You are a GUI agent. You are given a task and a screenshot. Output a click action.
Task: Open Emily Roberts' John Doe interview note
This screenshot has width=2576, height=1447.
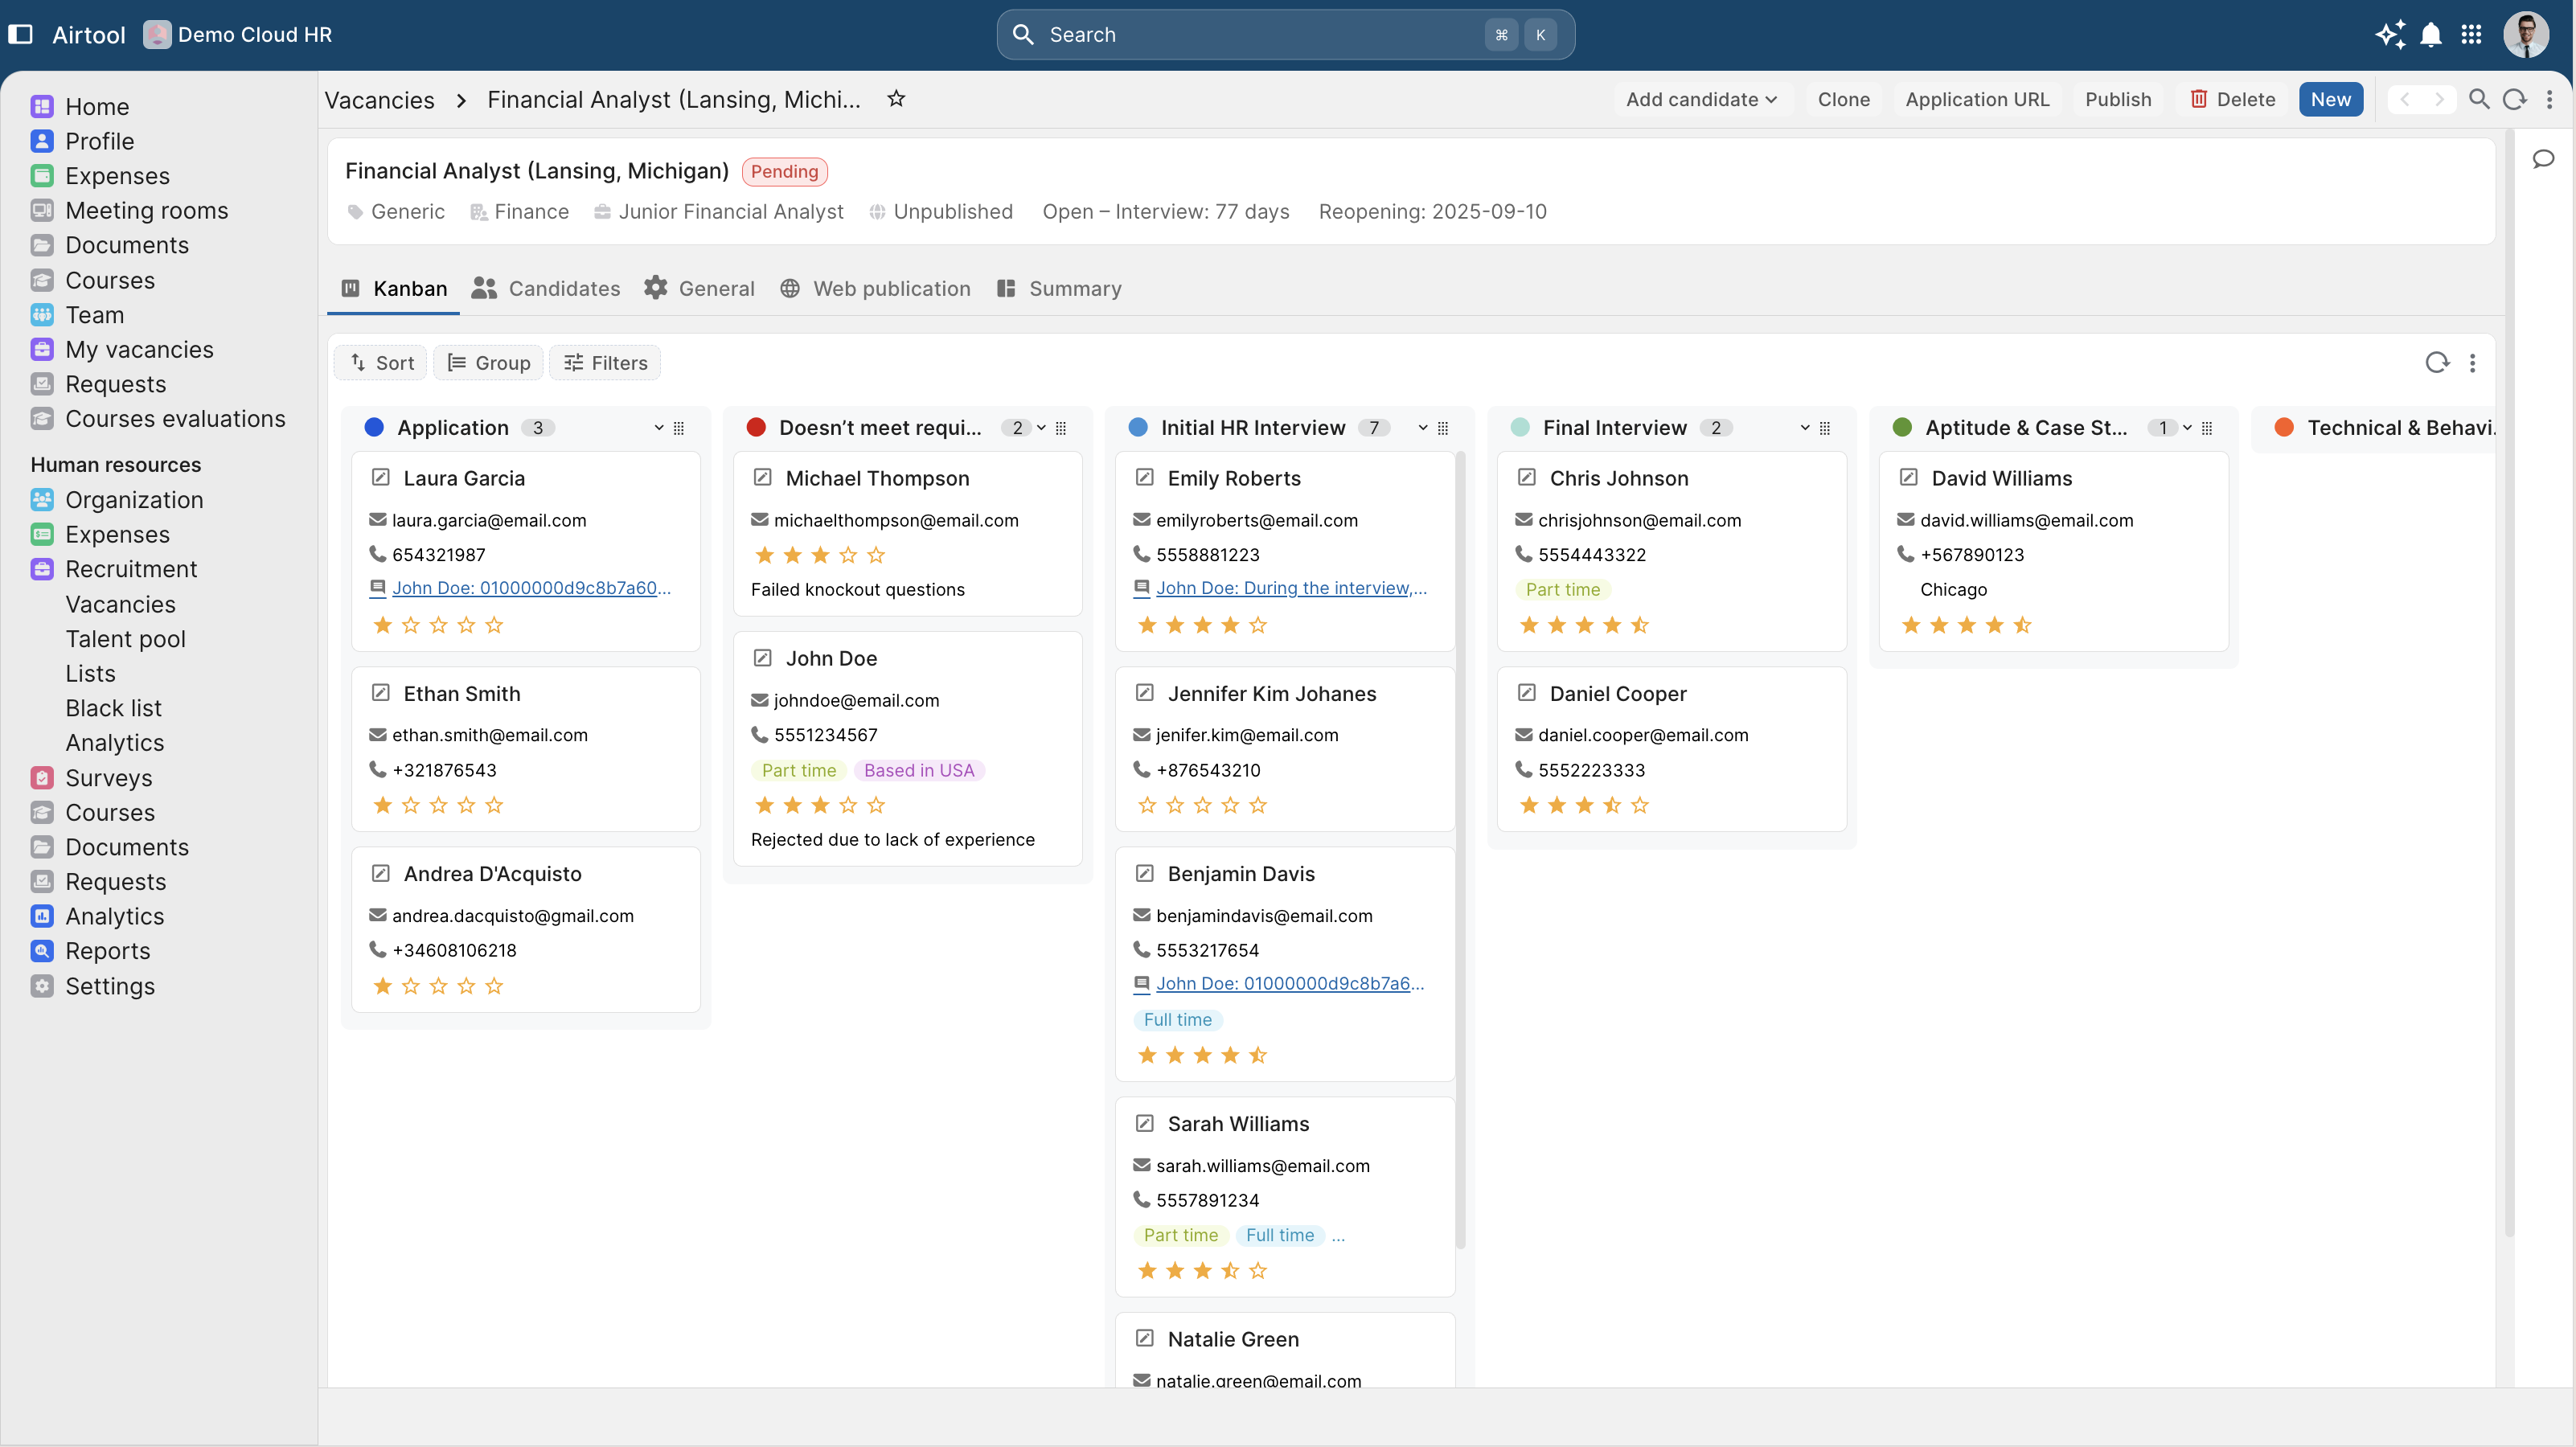[x=1291, y=588]
